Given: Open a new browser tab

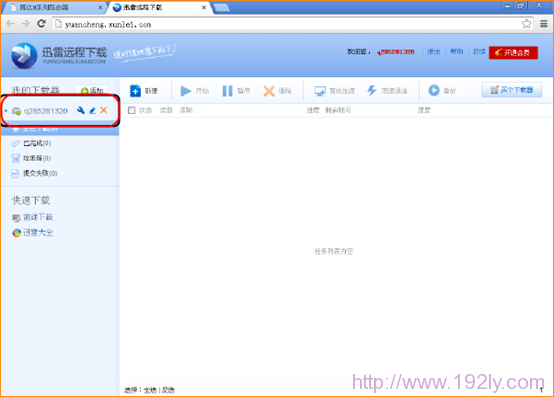Looking at the screenshot, I should point(222,7).
